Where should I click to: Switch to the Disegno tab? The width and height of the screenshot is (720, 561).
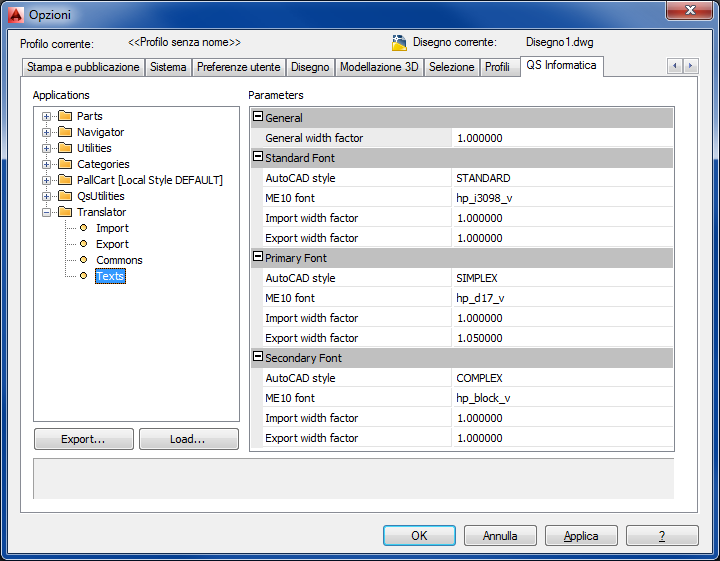(x=310, y=67)
